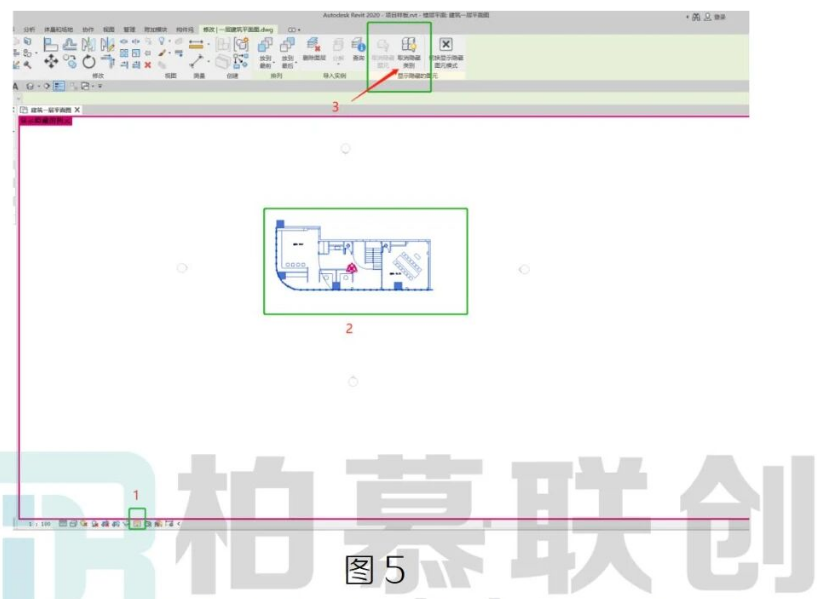Open detail level menu in view control bar

63,524
